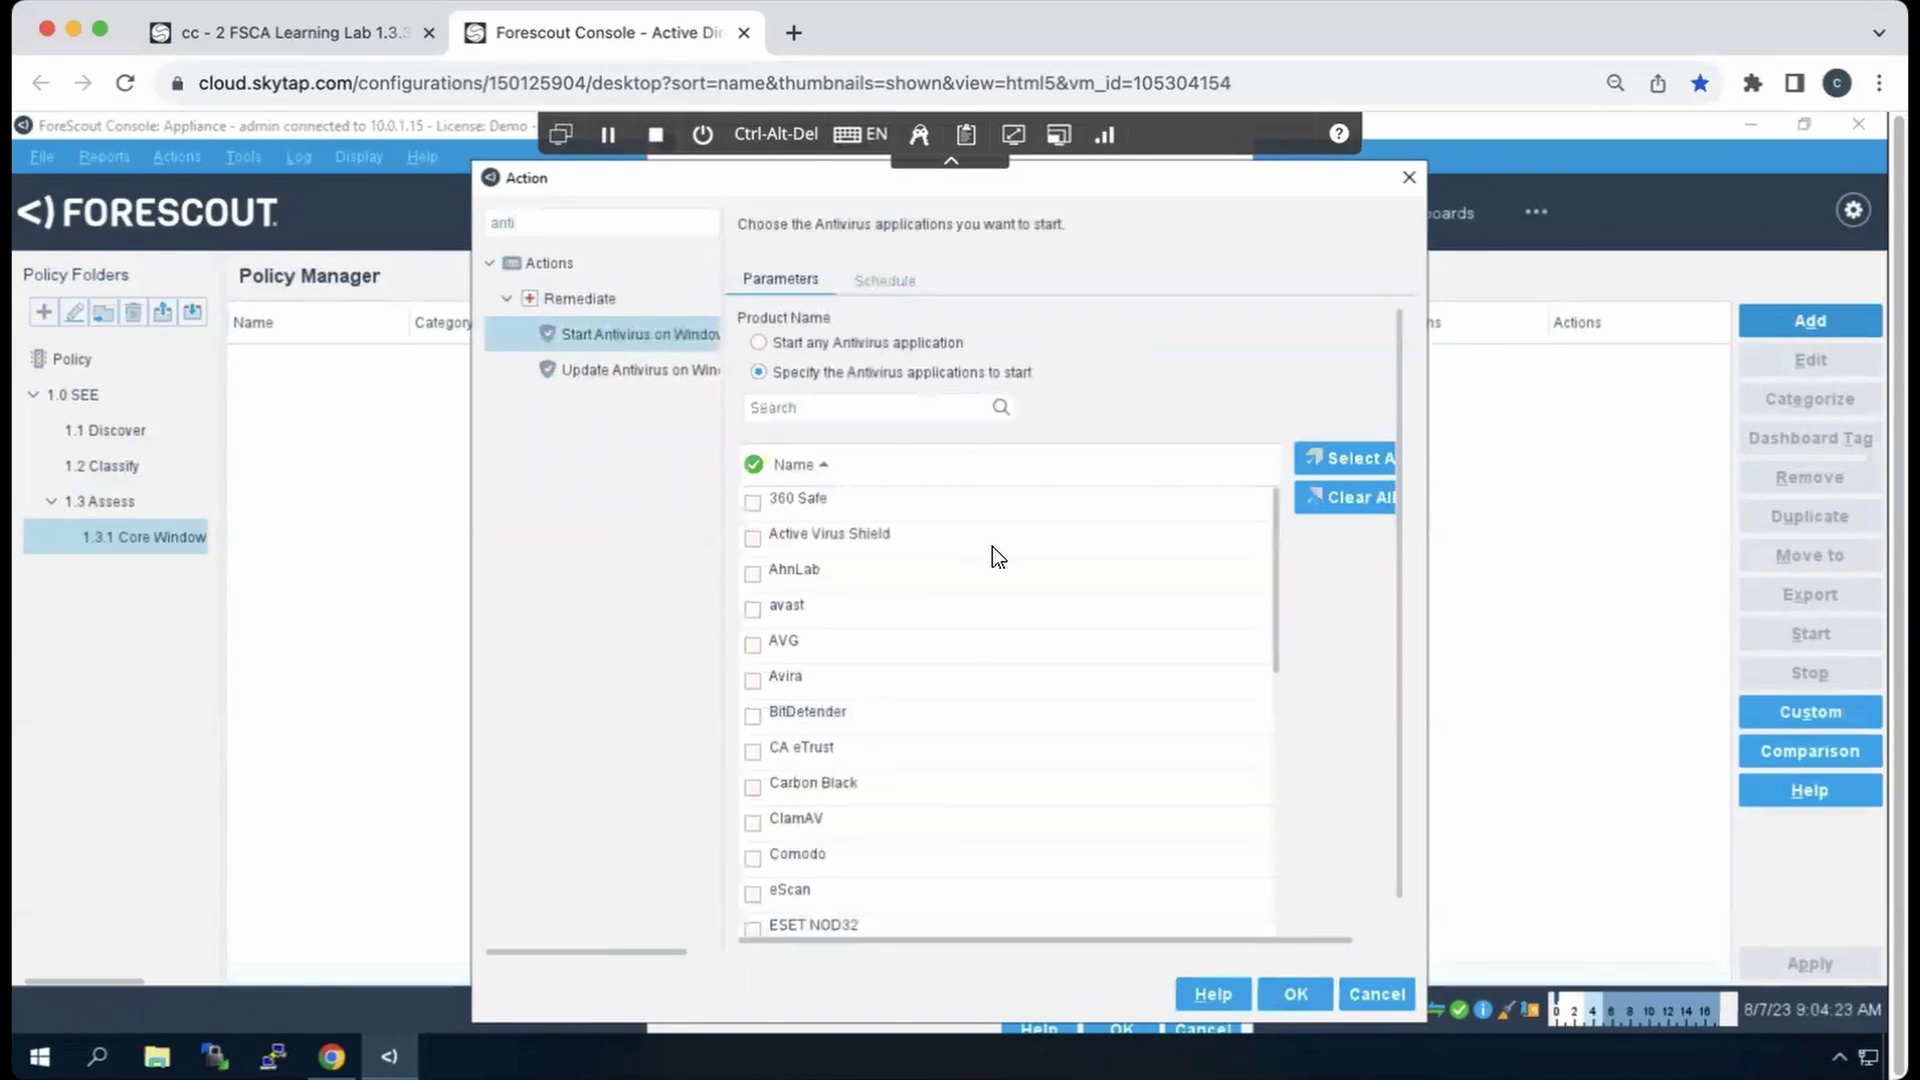Open the VM list icon in Skytap toolbar

561,135
